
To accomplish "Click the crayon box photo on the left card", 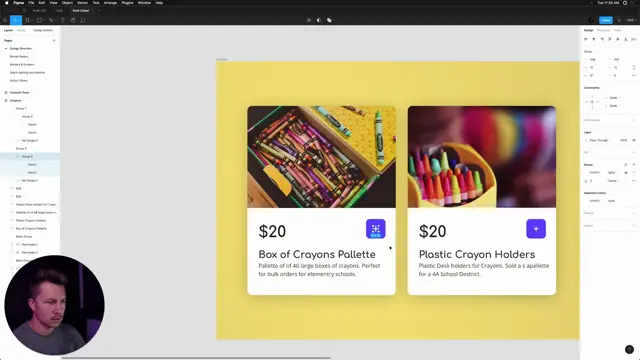I will (321, 157).
